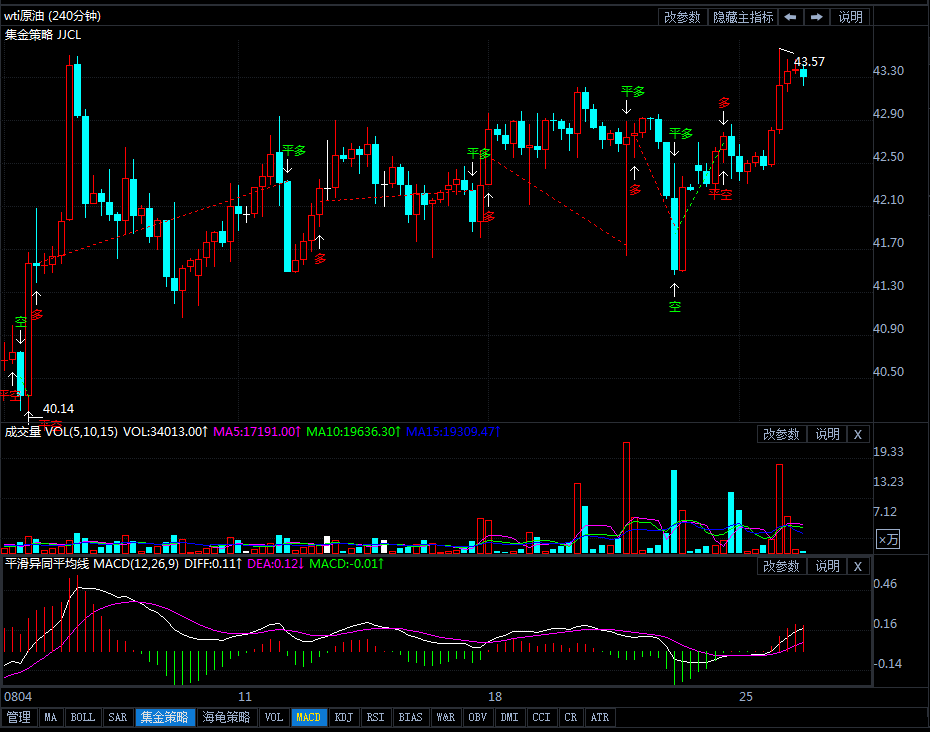930x732 pixels.
Task: Click the ×万 unit label on volume axis
Action: pos(888,539)
